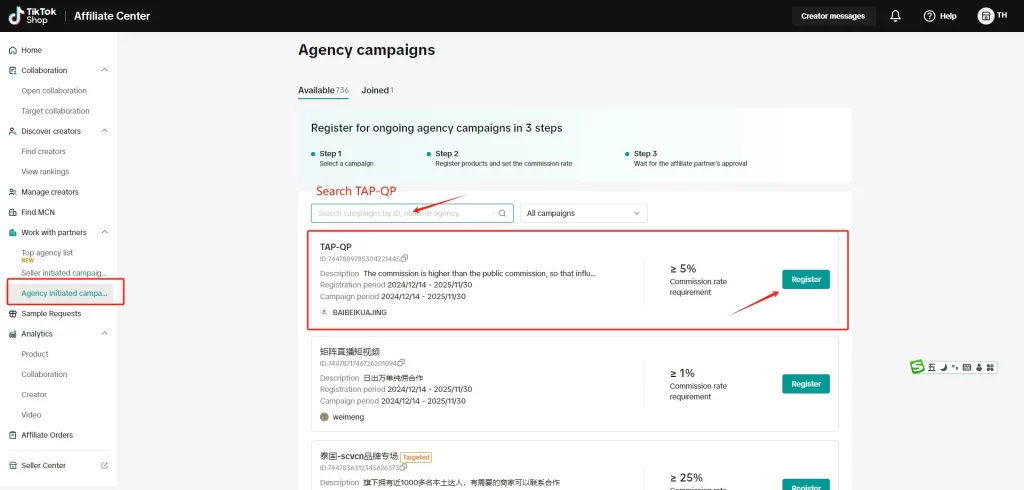Click the Sogou toolbar grid icon
1024x490 pixels.
click(x=990, y=367)
